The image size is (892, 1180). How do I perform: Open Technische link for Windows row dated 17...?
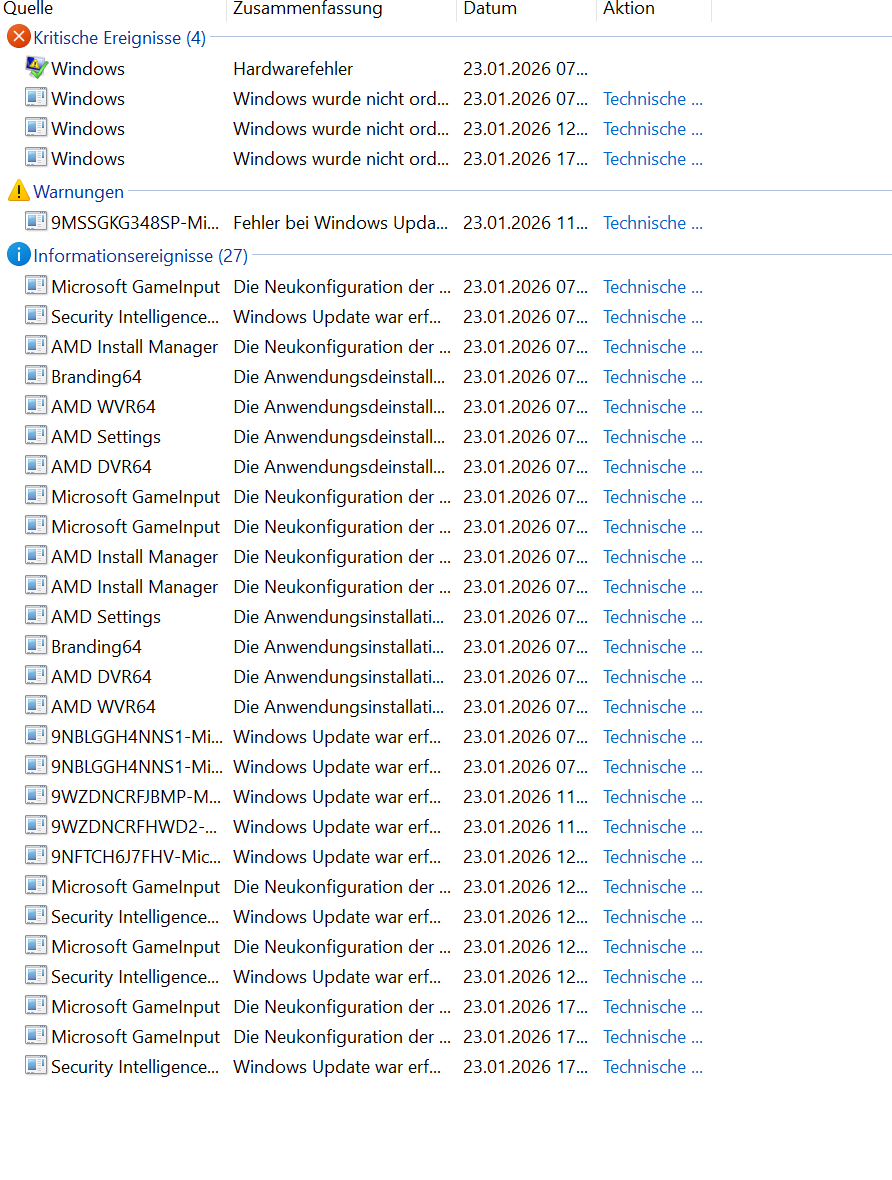pyautogui.click(x=653, y=159)
